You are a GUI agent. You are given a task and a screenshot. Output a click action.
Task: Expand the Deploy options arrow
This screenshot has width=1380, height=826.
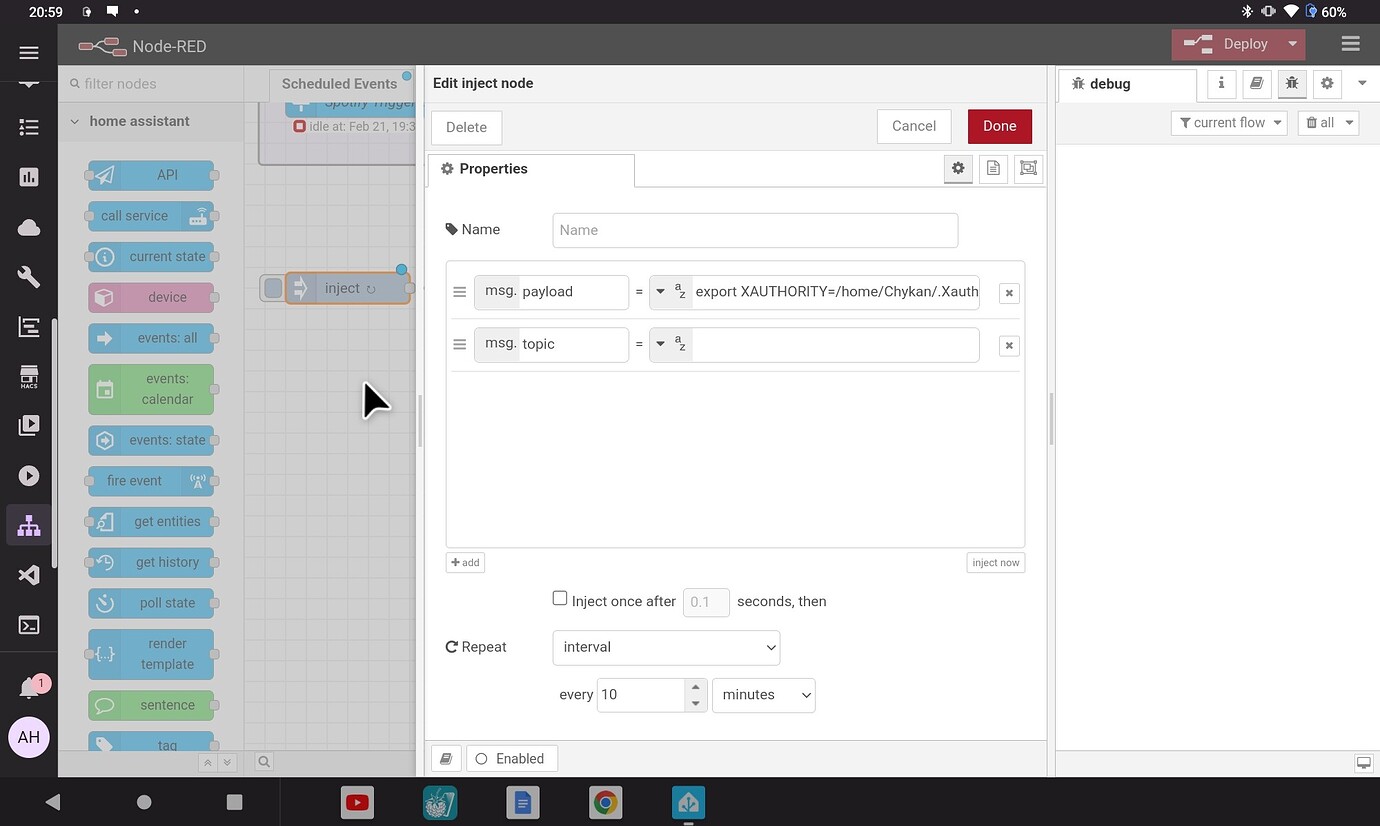coord(1292,44)
